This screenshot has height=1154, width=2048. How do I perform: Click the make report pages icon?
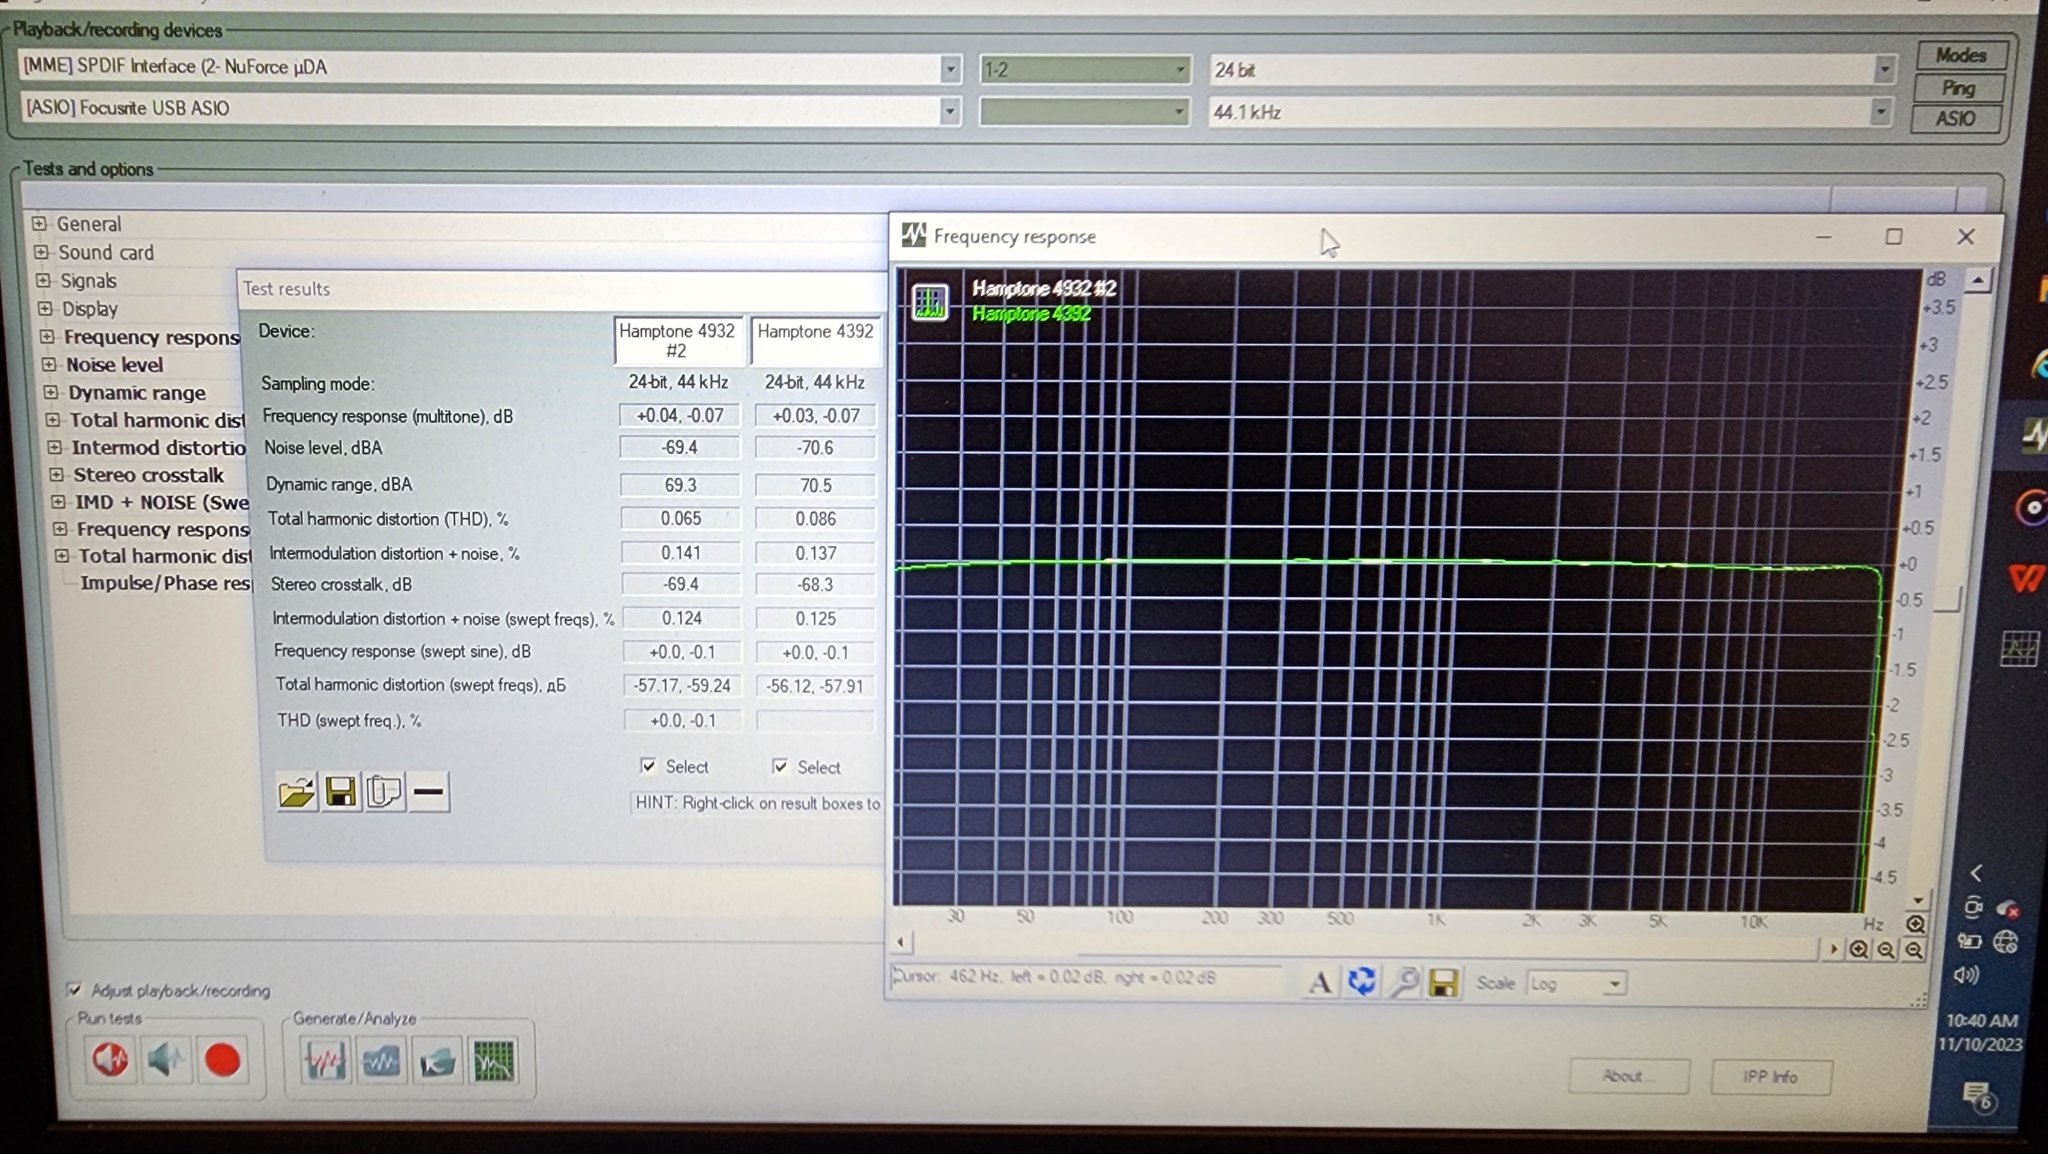(384, 793)
